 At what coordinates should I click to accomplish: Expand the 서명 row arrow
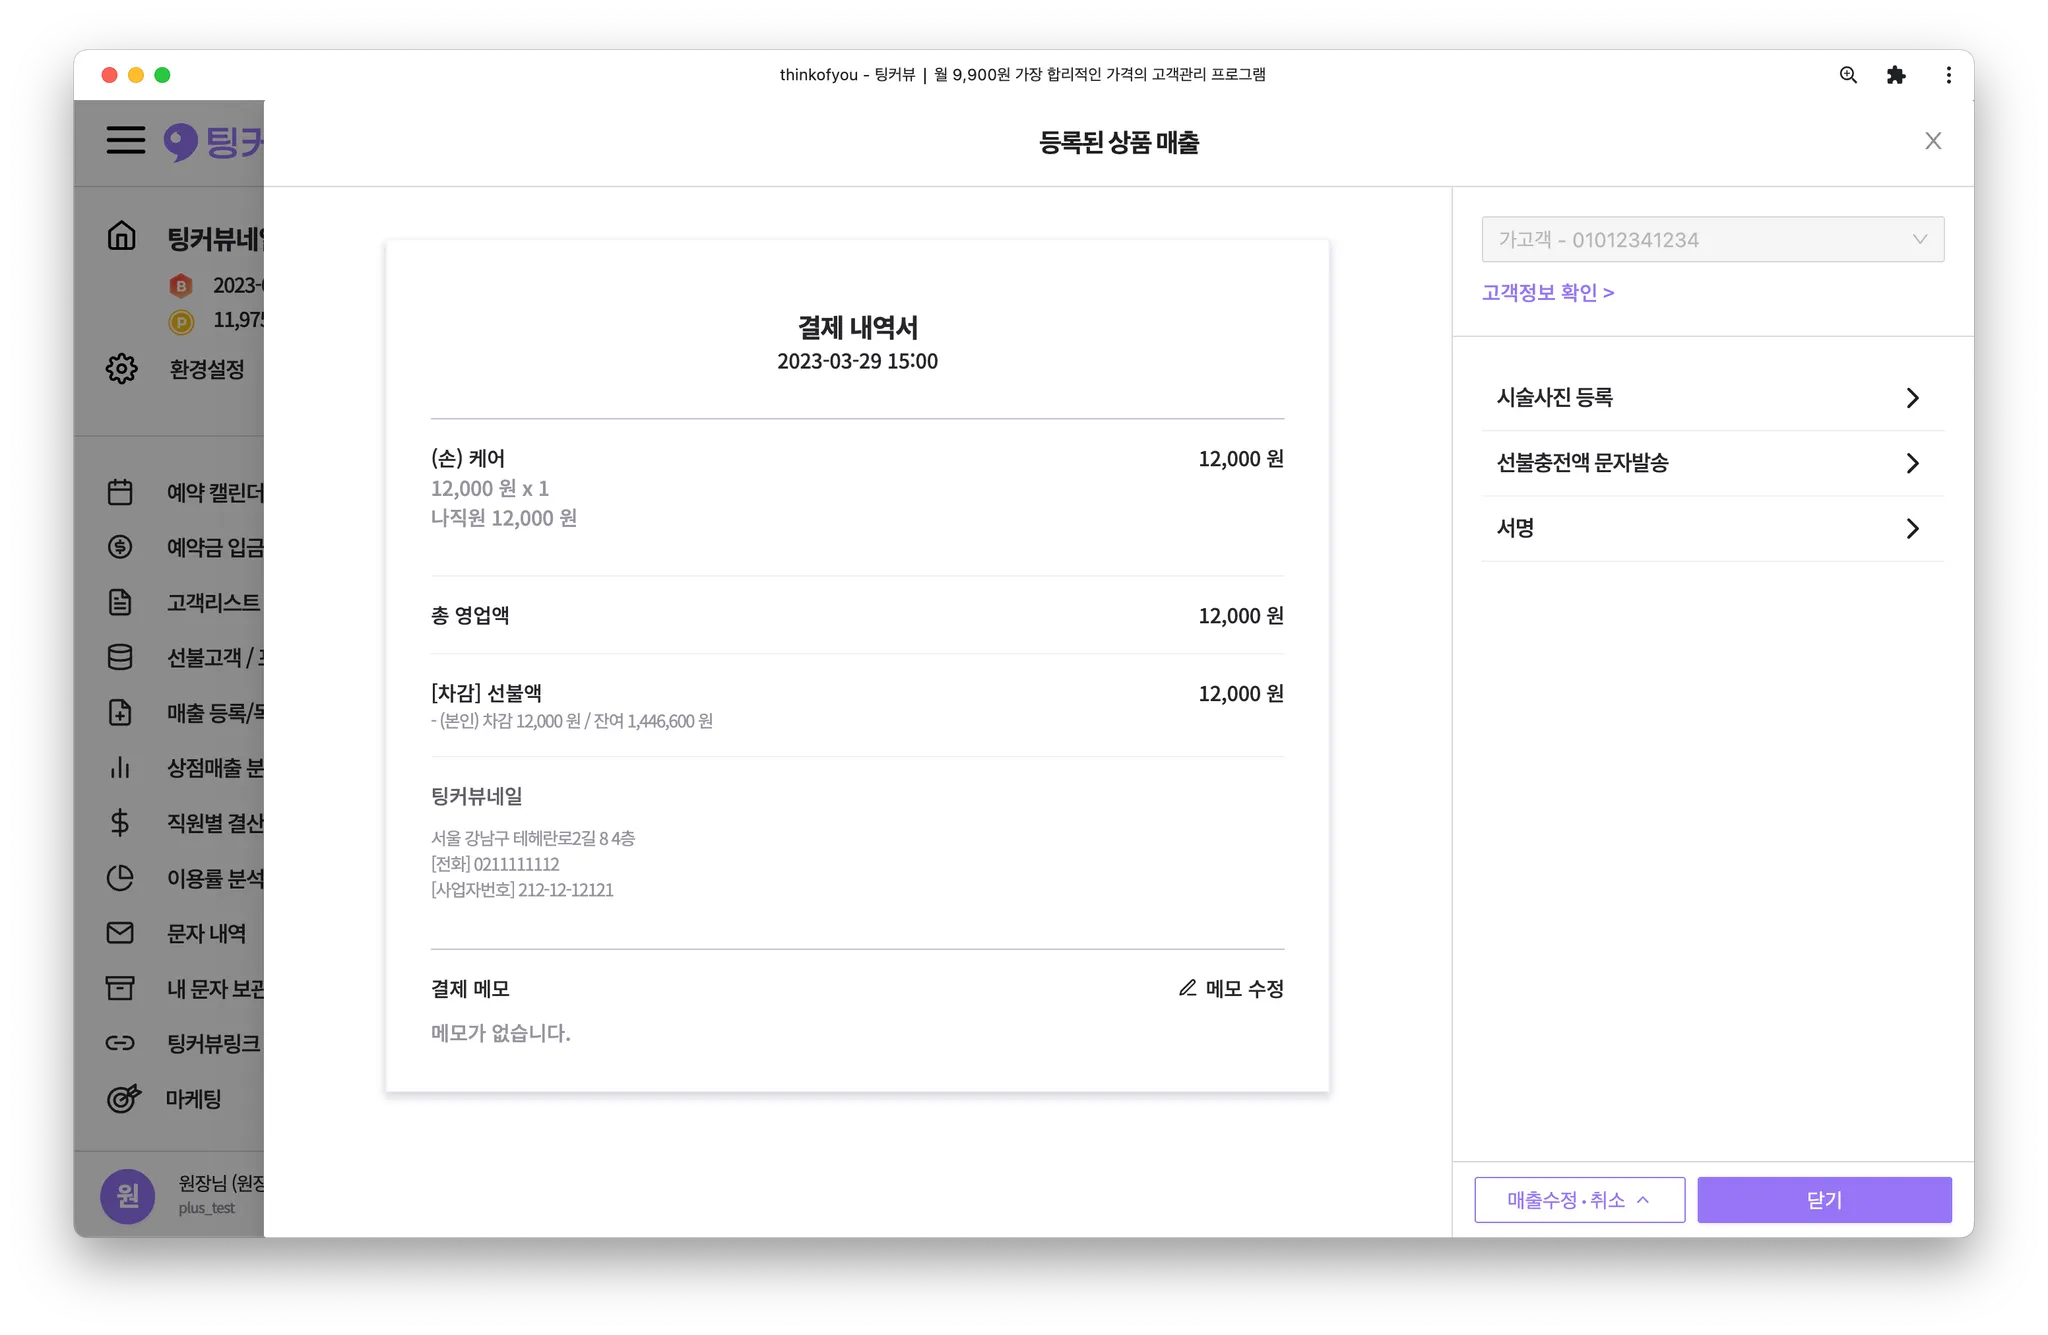click(1912, 528)
